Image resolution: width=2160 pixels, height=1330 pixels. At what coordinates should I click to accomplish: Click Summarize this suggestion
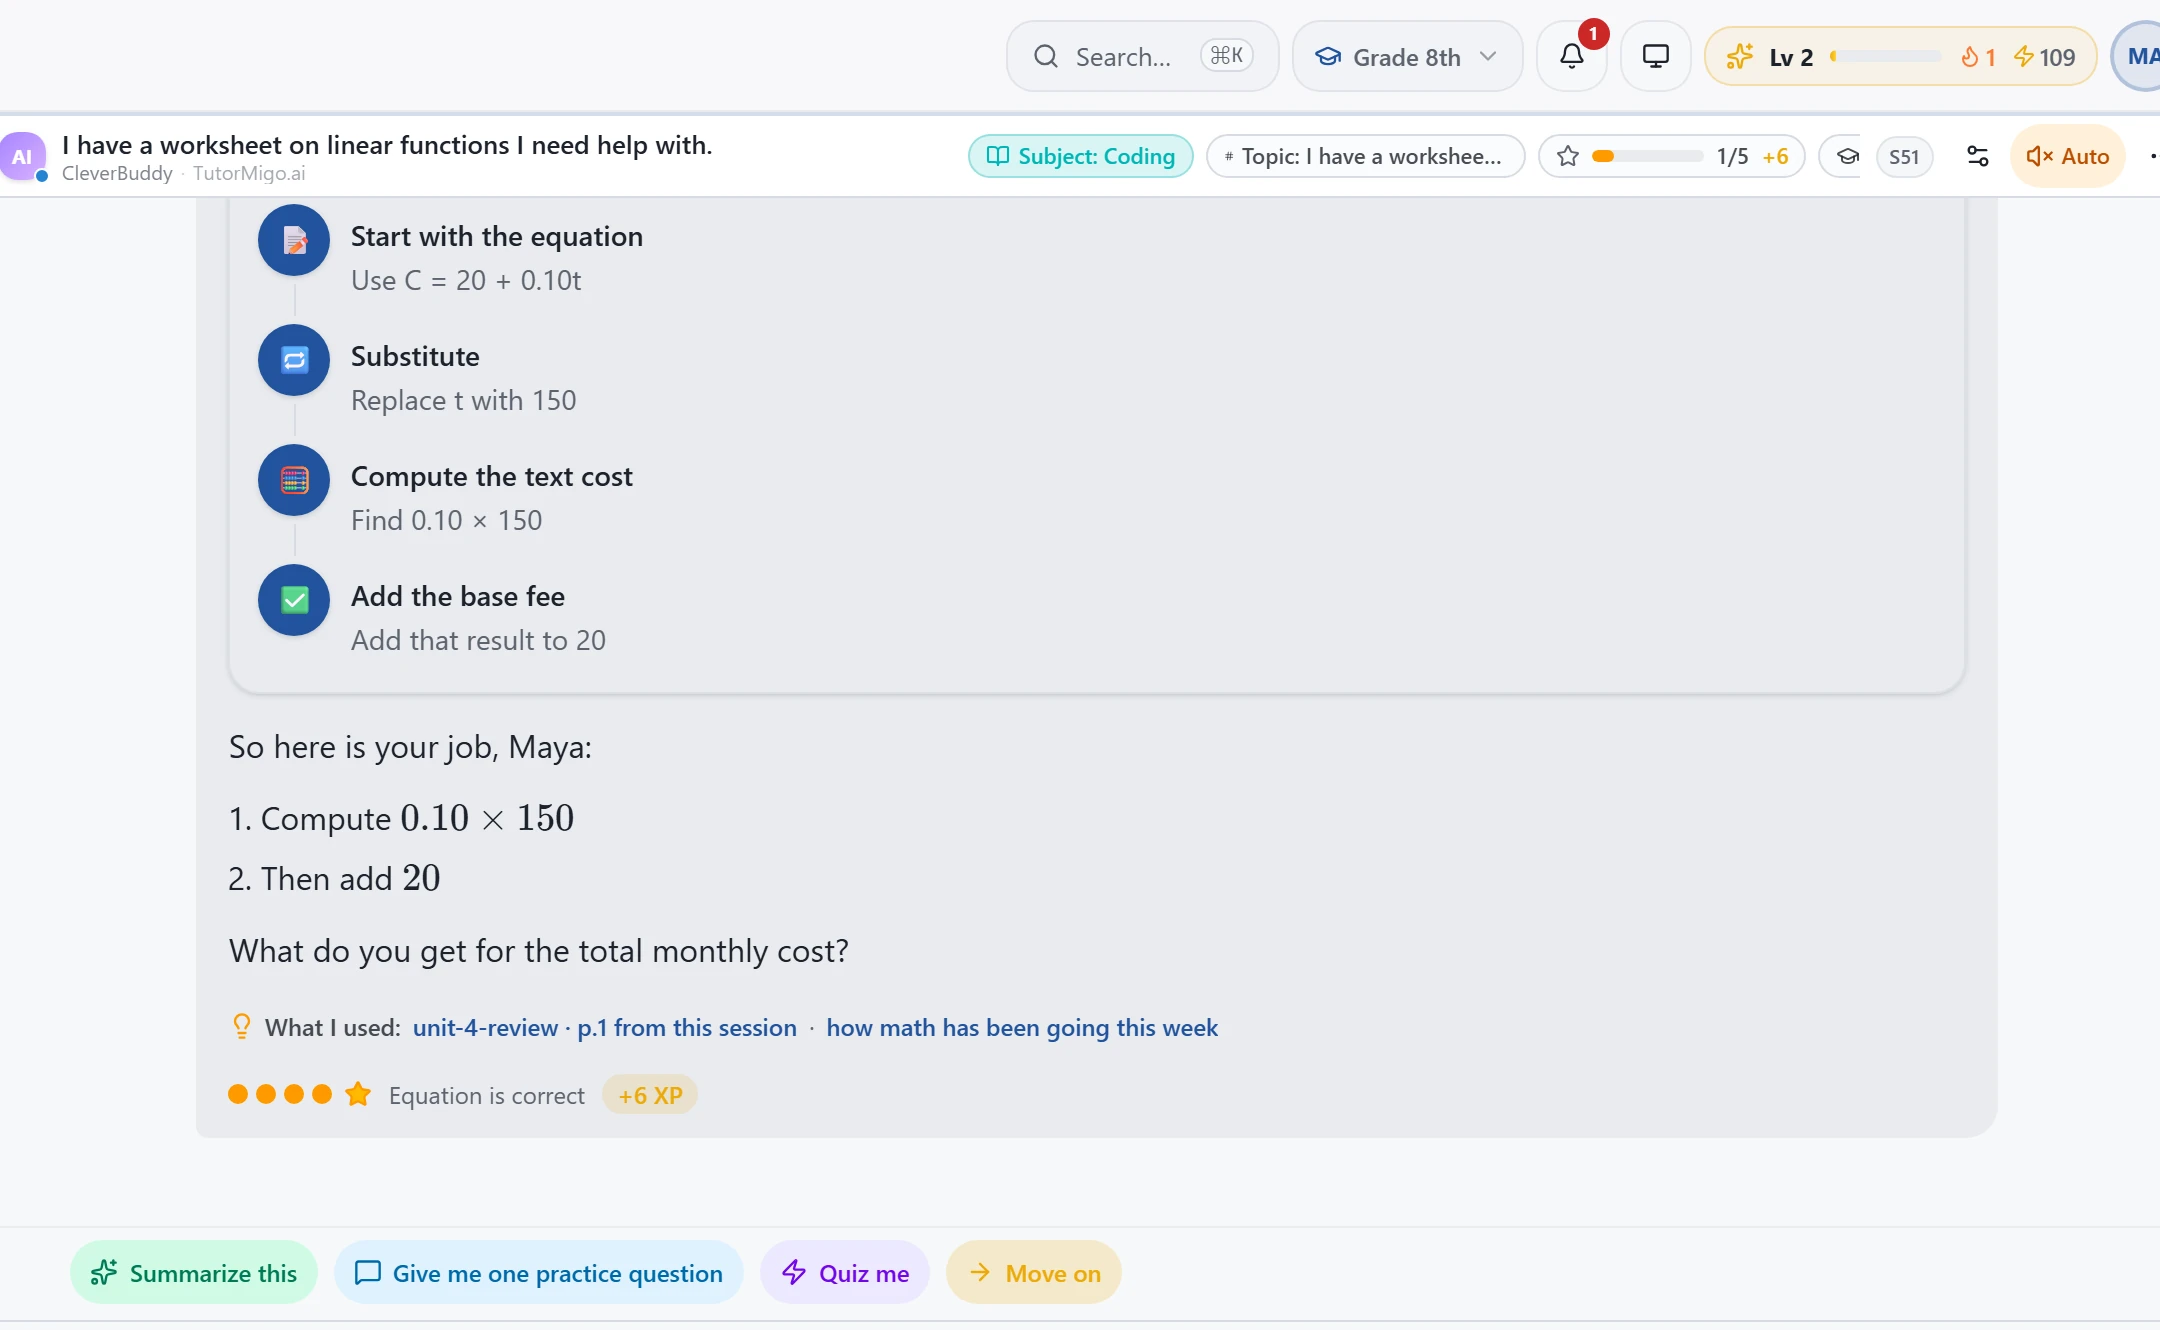tap(194, 1272)
